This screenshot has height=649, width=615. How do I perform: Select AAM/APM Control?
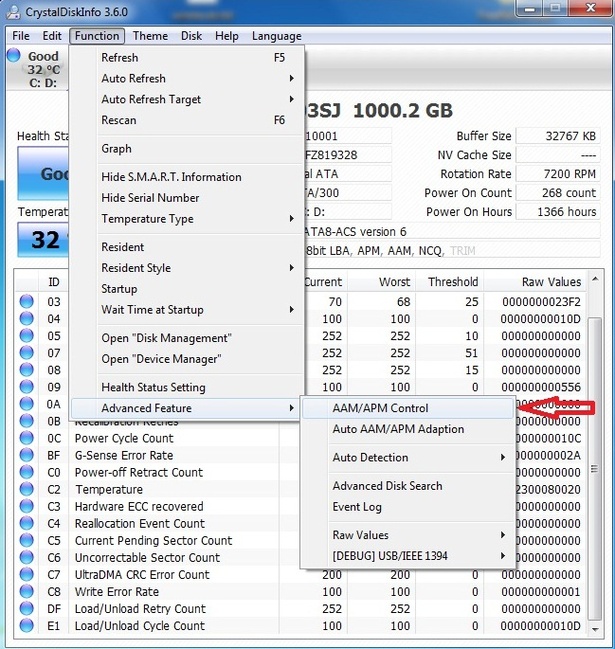408,408
